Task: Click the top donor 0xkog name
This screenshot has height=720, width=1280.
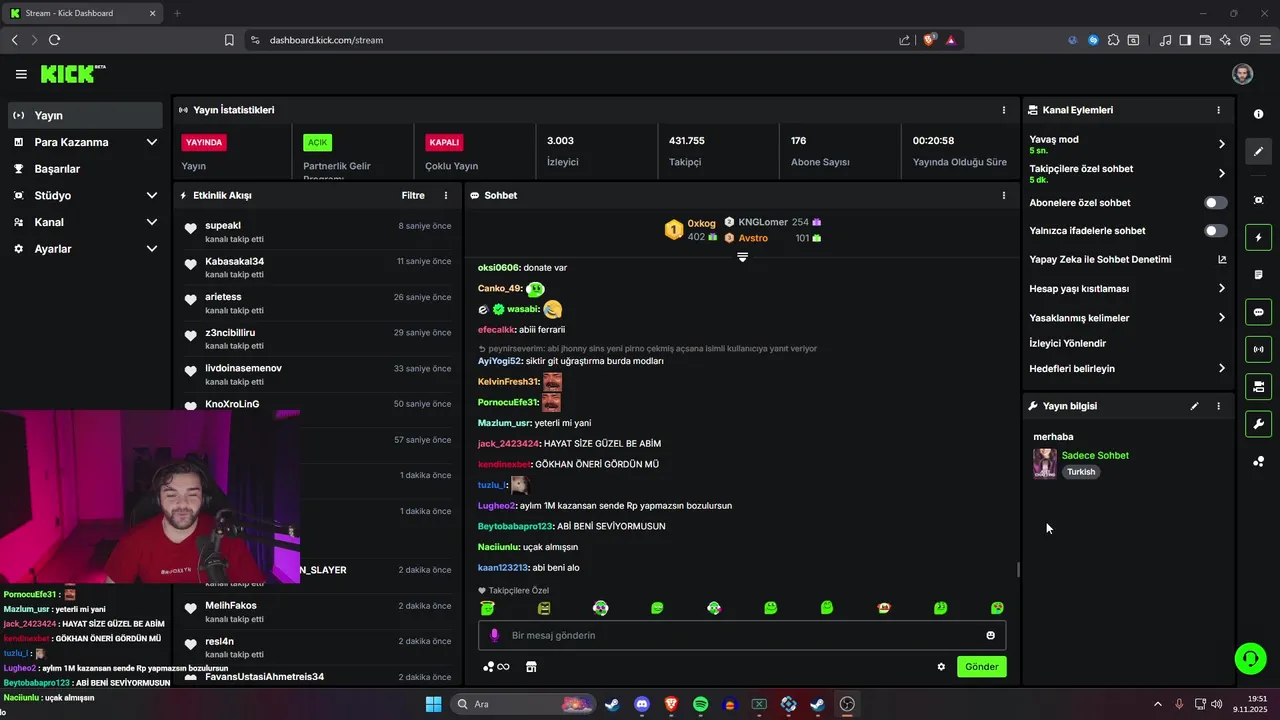Action: tap(702, 224)
